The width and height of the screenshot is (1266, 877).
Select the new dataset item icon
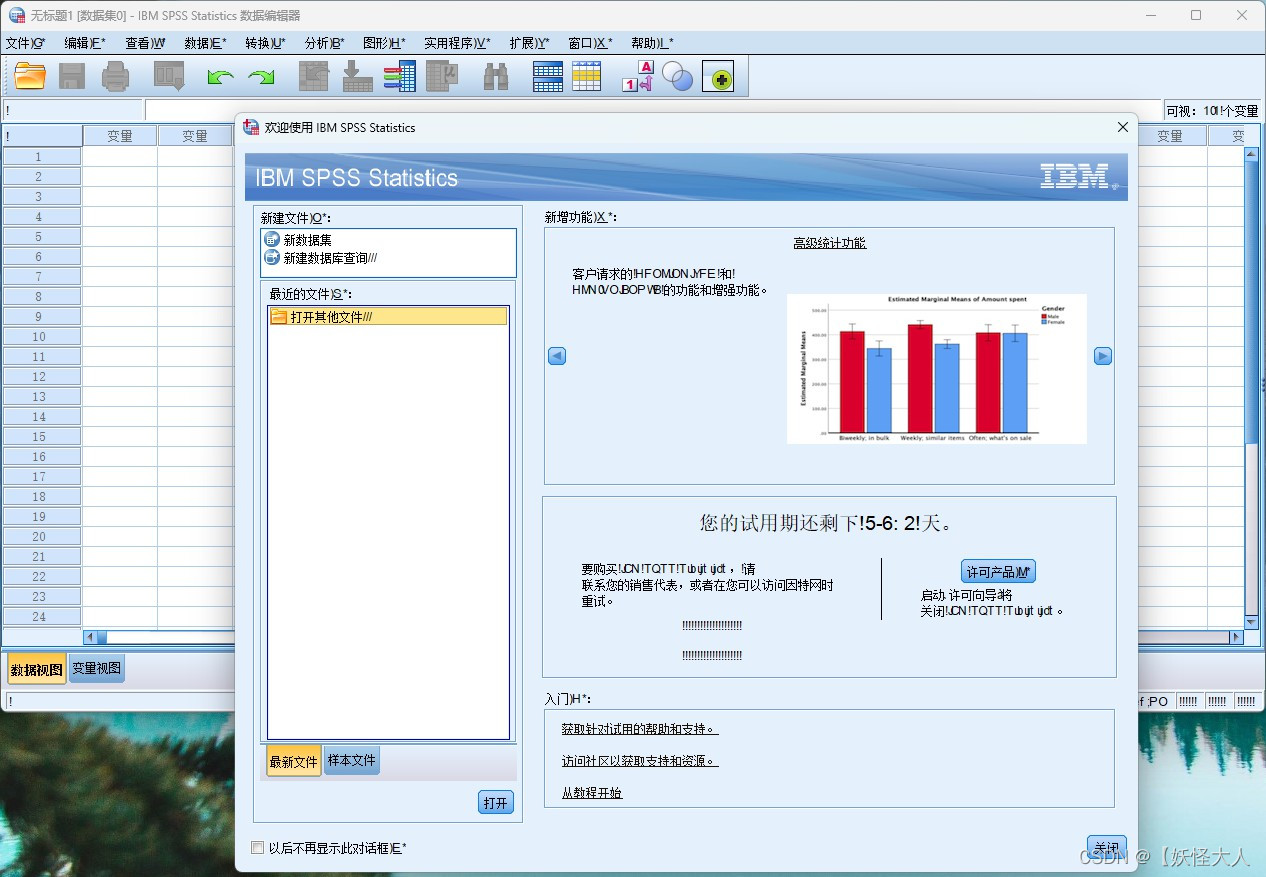coord(272,239)
